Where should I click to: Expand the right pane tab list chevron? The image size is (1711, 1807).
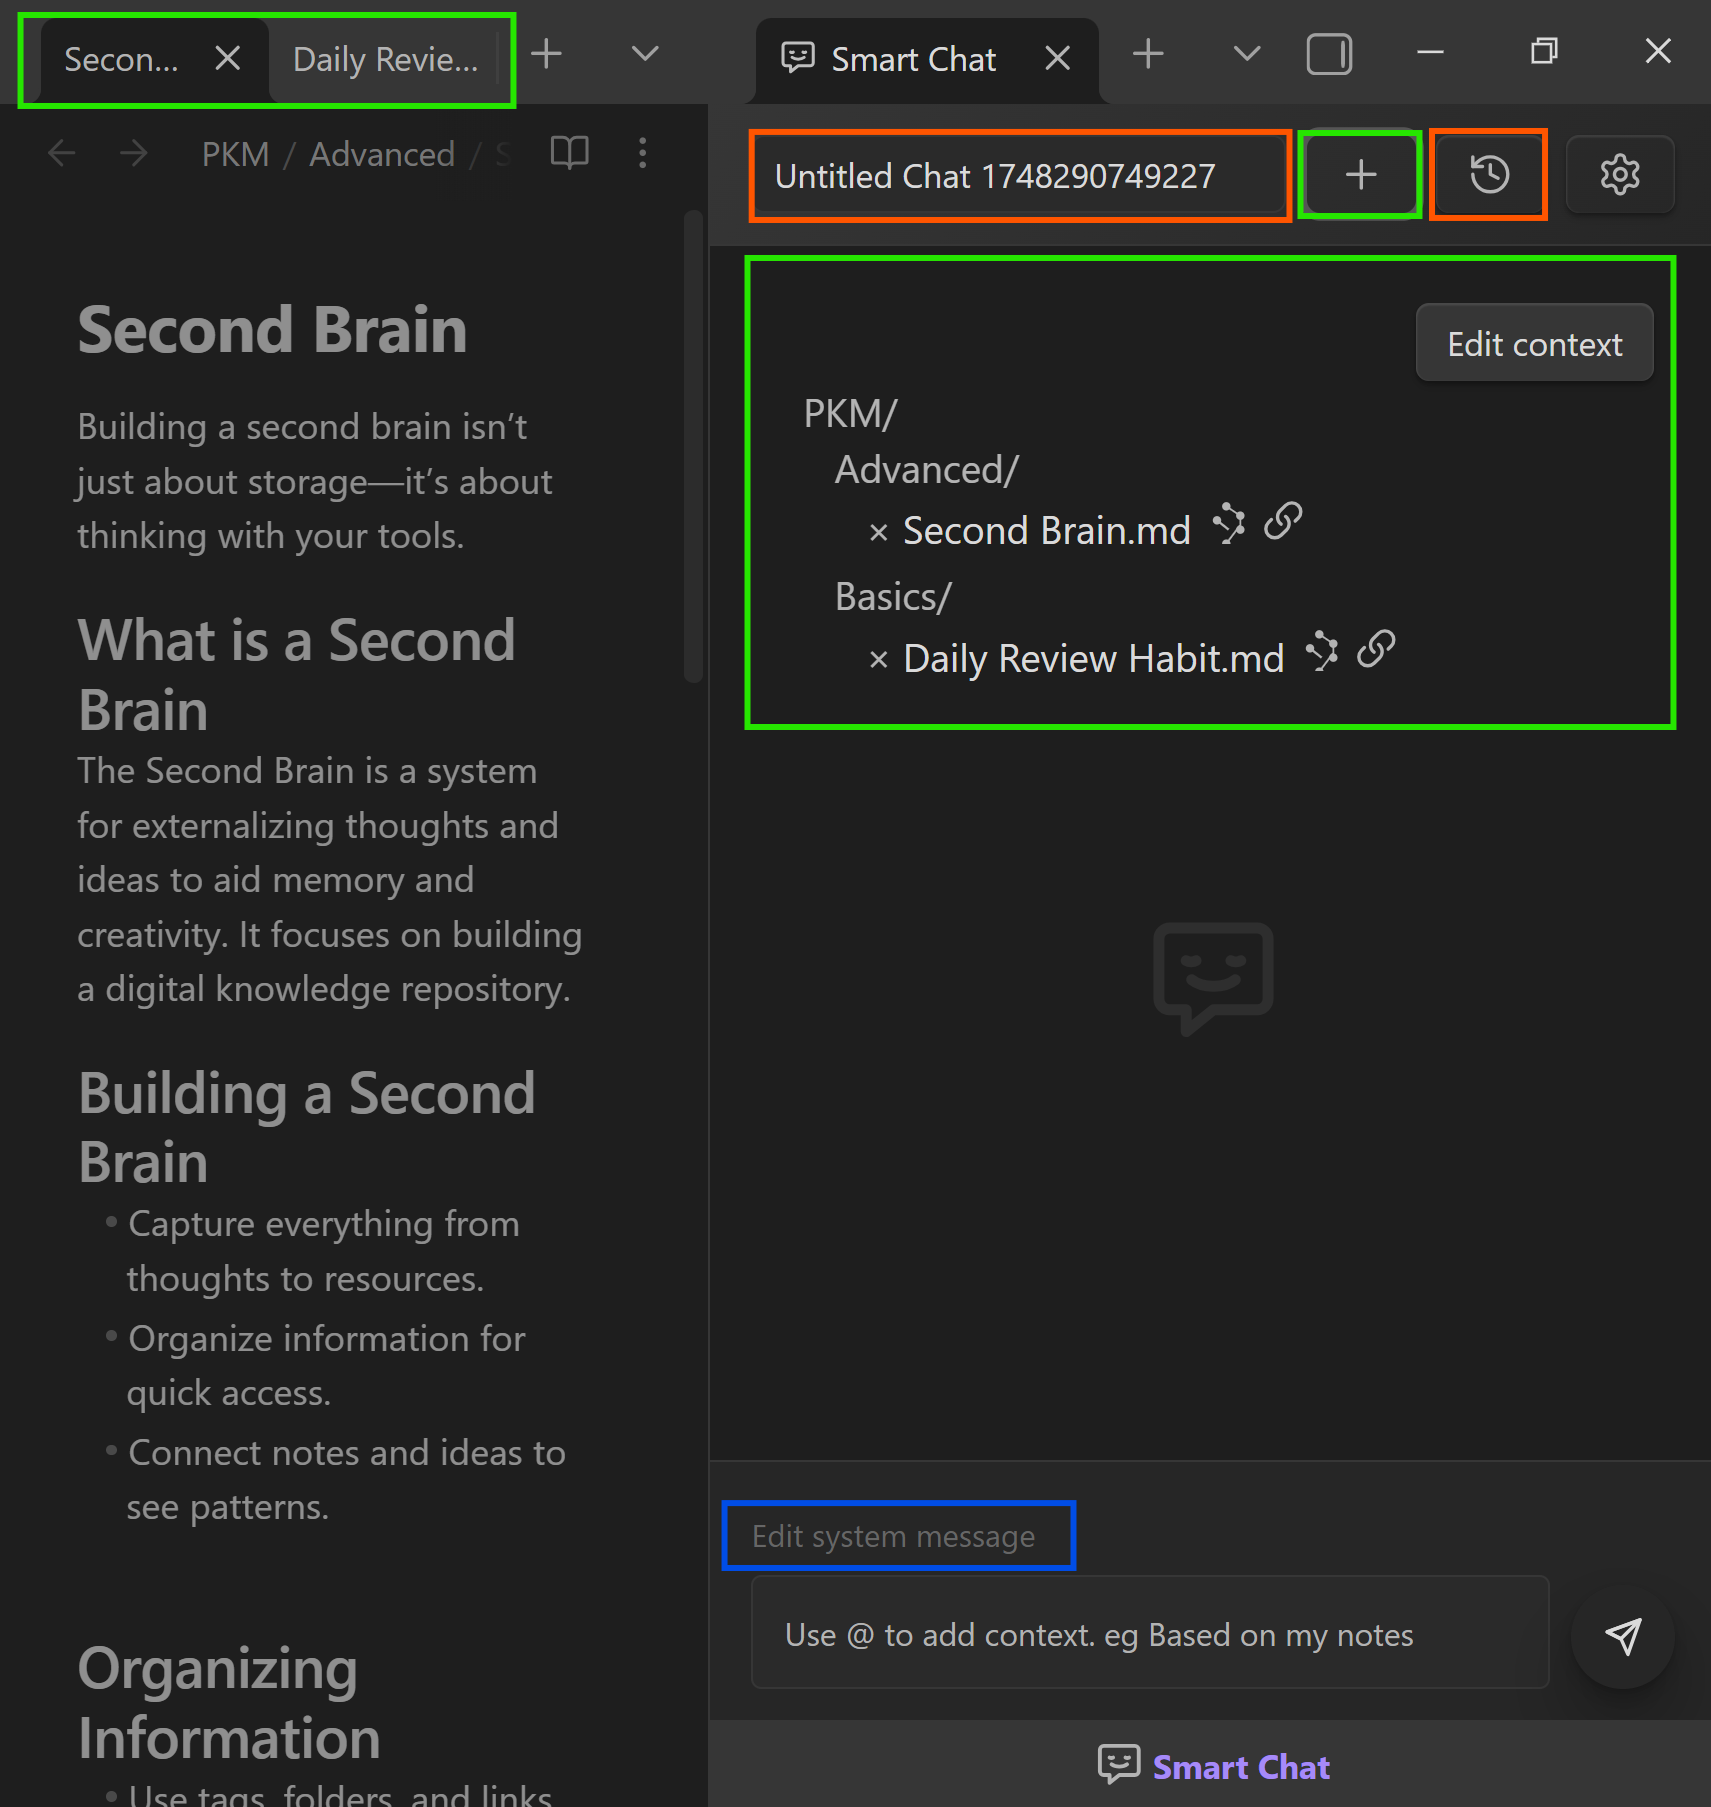1246,54
